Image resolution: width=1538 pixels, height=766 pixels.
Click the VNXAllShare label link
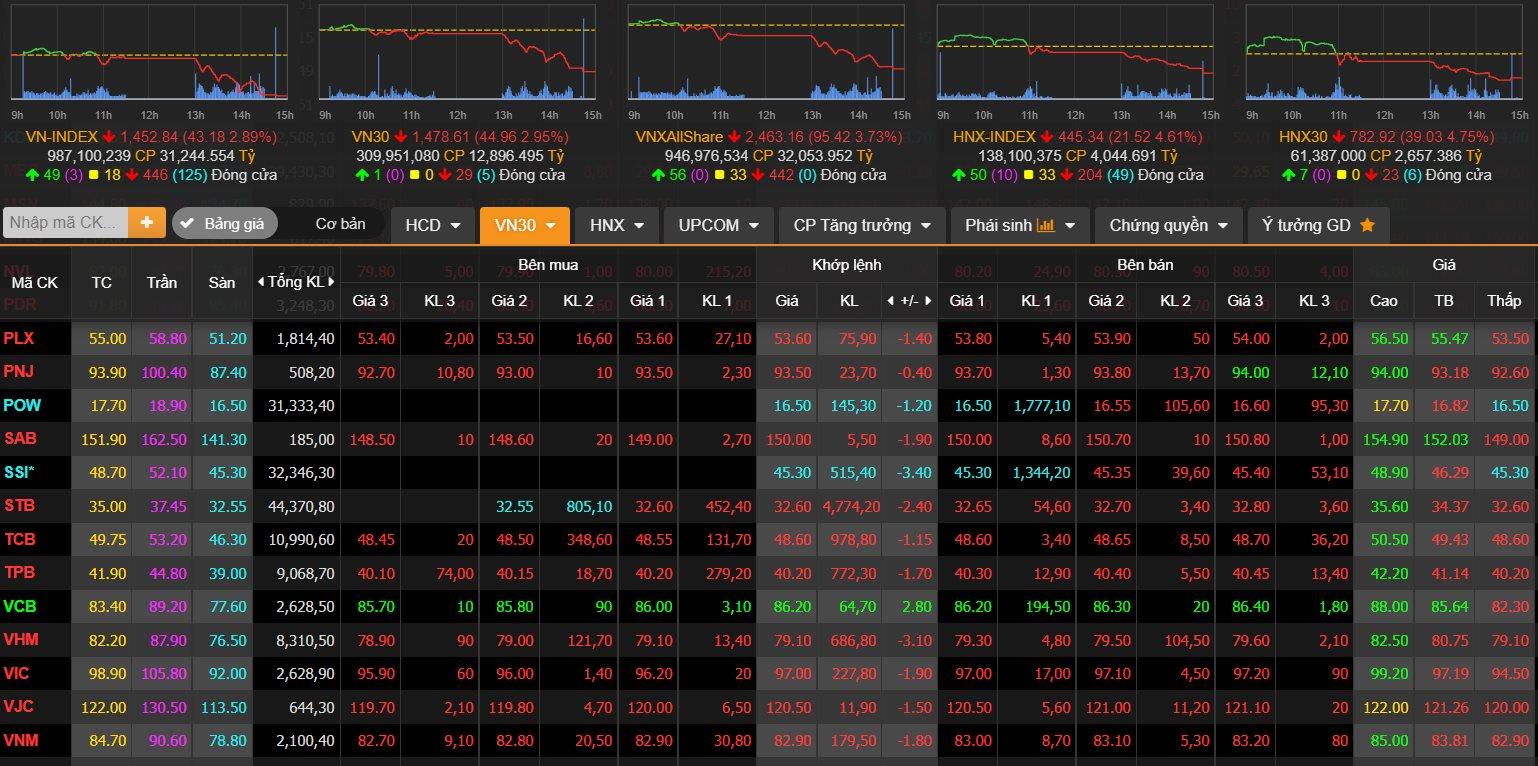(x=679, y=136)
